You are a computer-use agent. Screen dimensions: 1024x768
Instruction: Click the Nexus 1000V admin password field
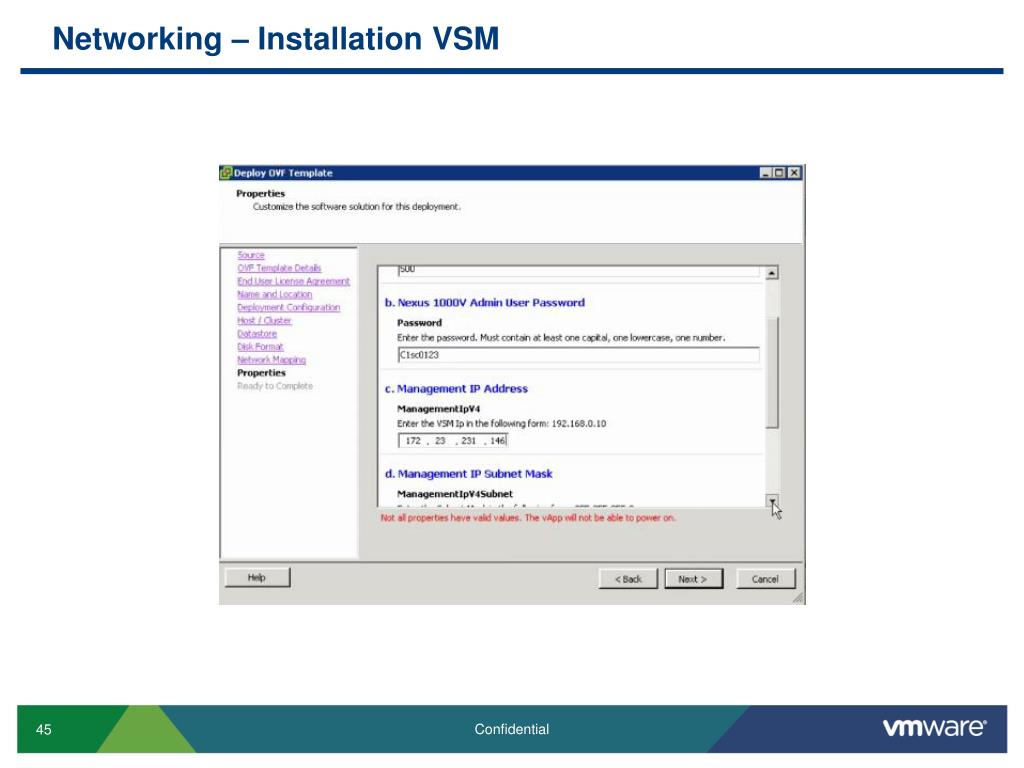pyautogui.click(x=579, y=355)
